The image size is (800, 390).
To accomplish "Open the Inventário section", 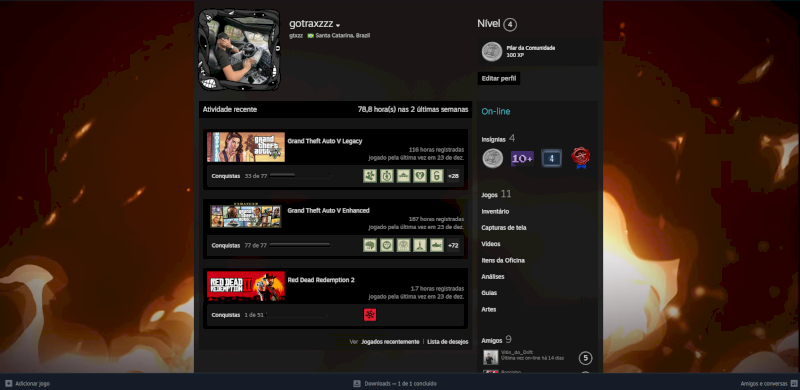I will (x=495, y=211).
